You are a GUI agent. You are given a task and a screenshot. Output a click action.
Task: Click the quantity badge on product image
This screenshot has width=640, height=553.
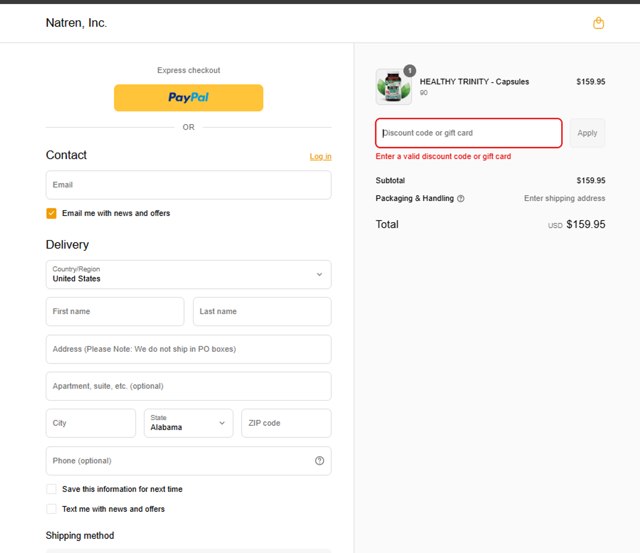(409, 71)
